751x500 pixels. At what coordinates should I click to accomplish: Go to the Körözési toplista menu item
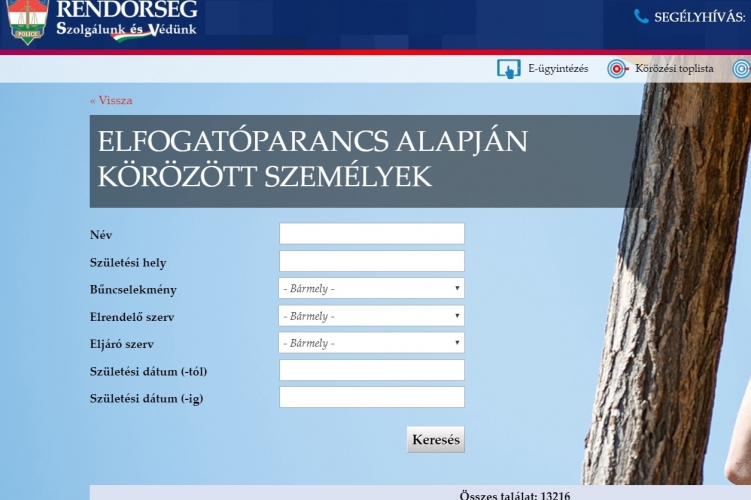tap(674, 69)
